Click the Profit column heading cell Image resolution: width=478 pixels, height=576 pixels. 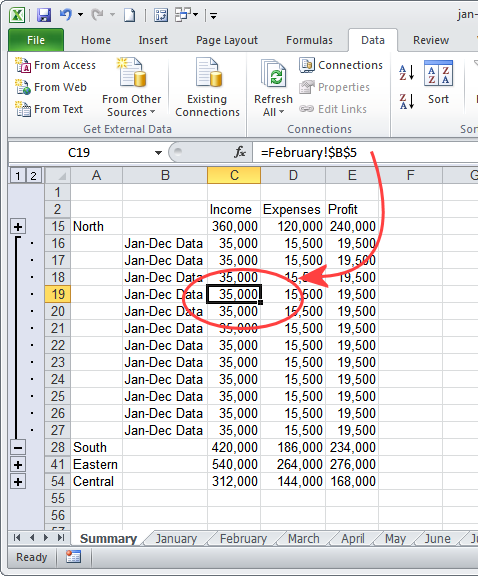pyautogui.click(x=352, y=209)
